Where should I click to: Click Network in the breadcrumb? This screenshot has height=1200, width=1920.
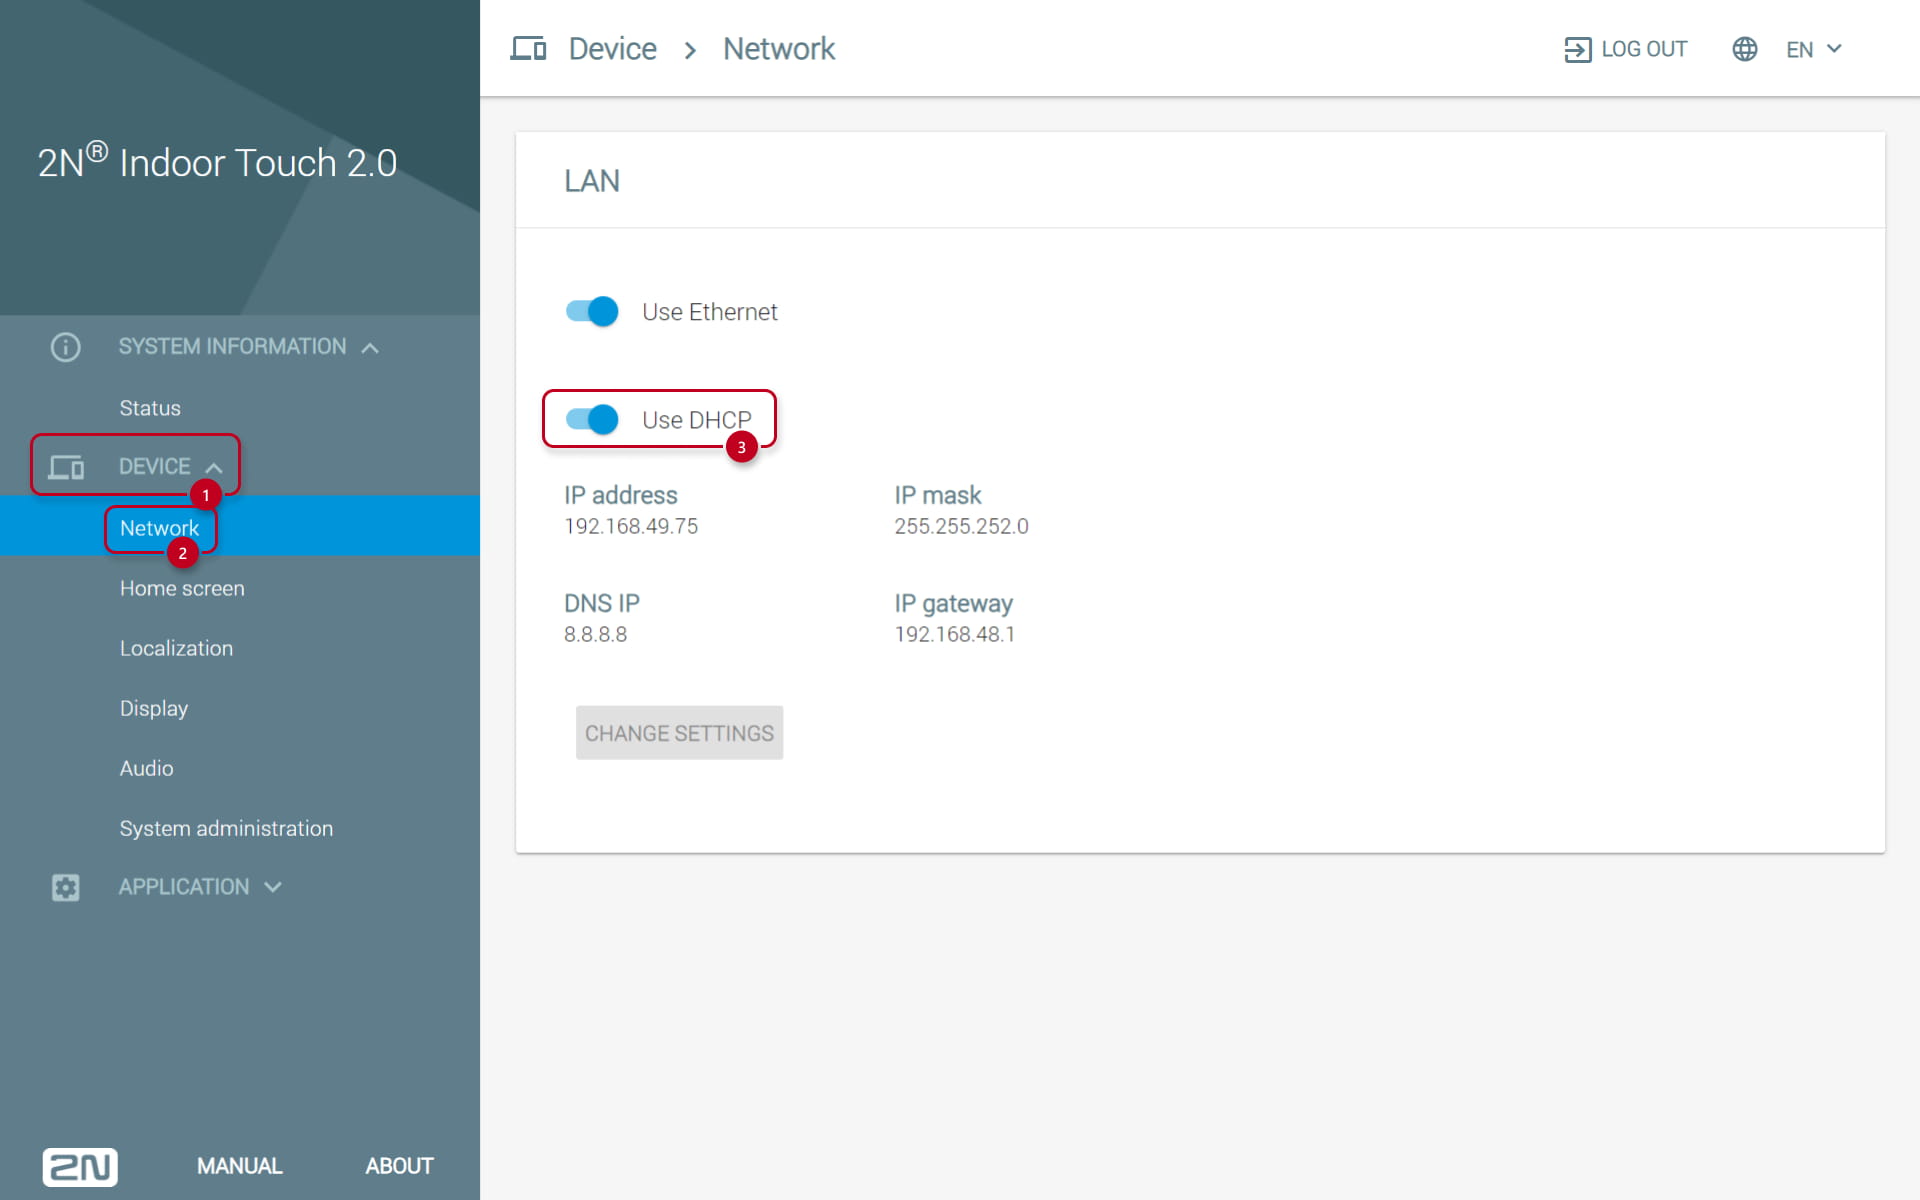pos(779,49)
